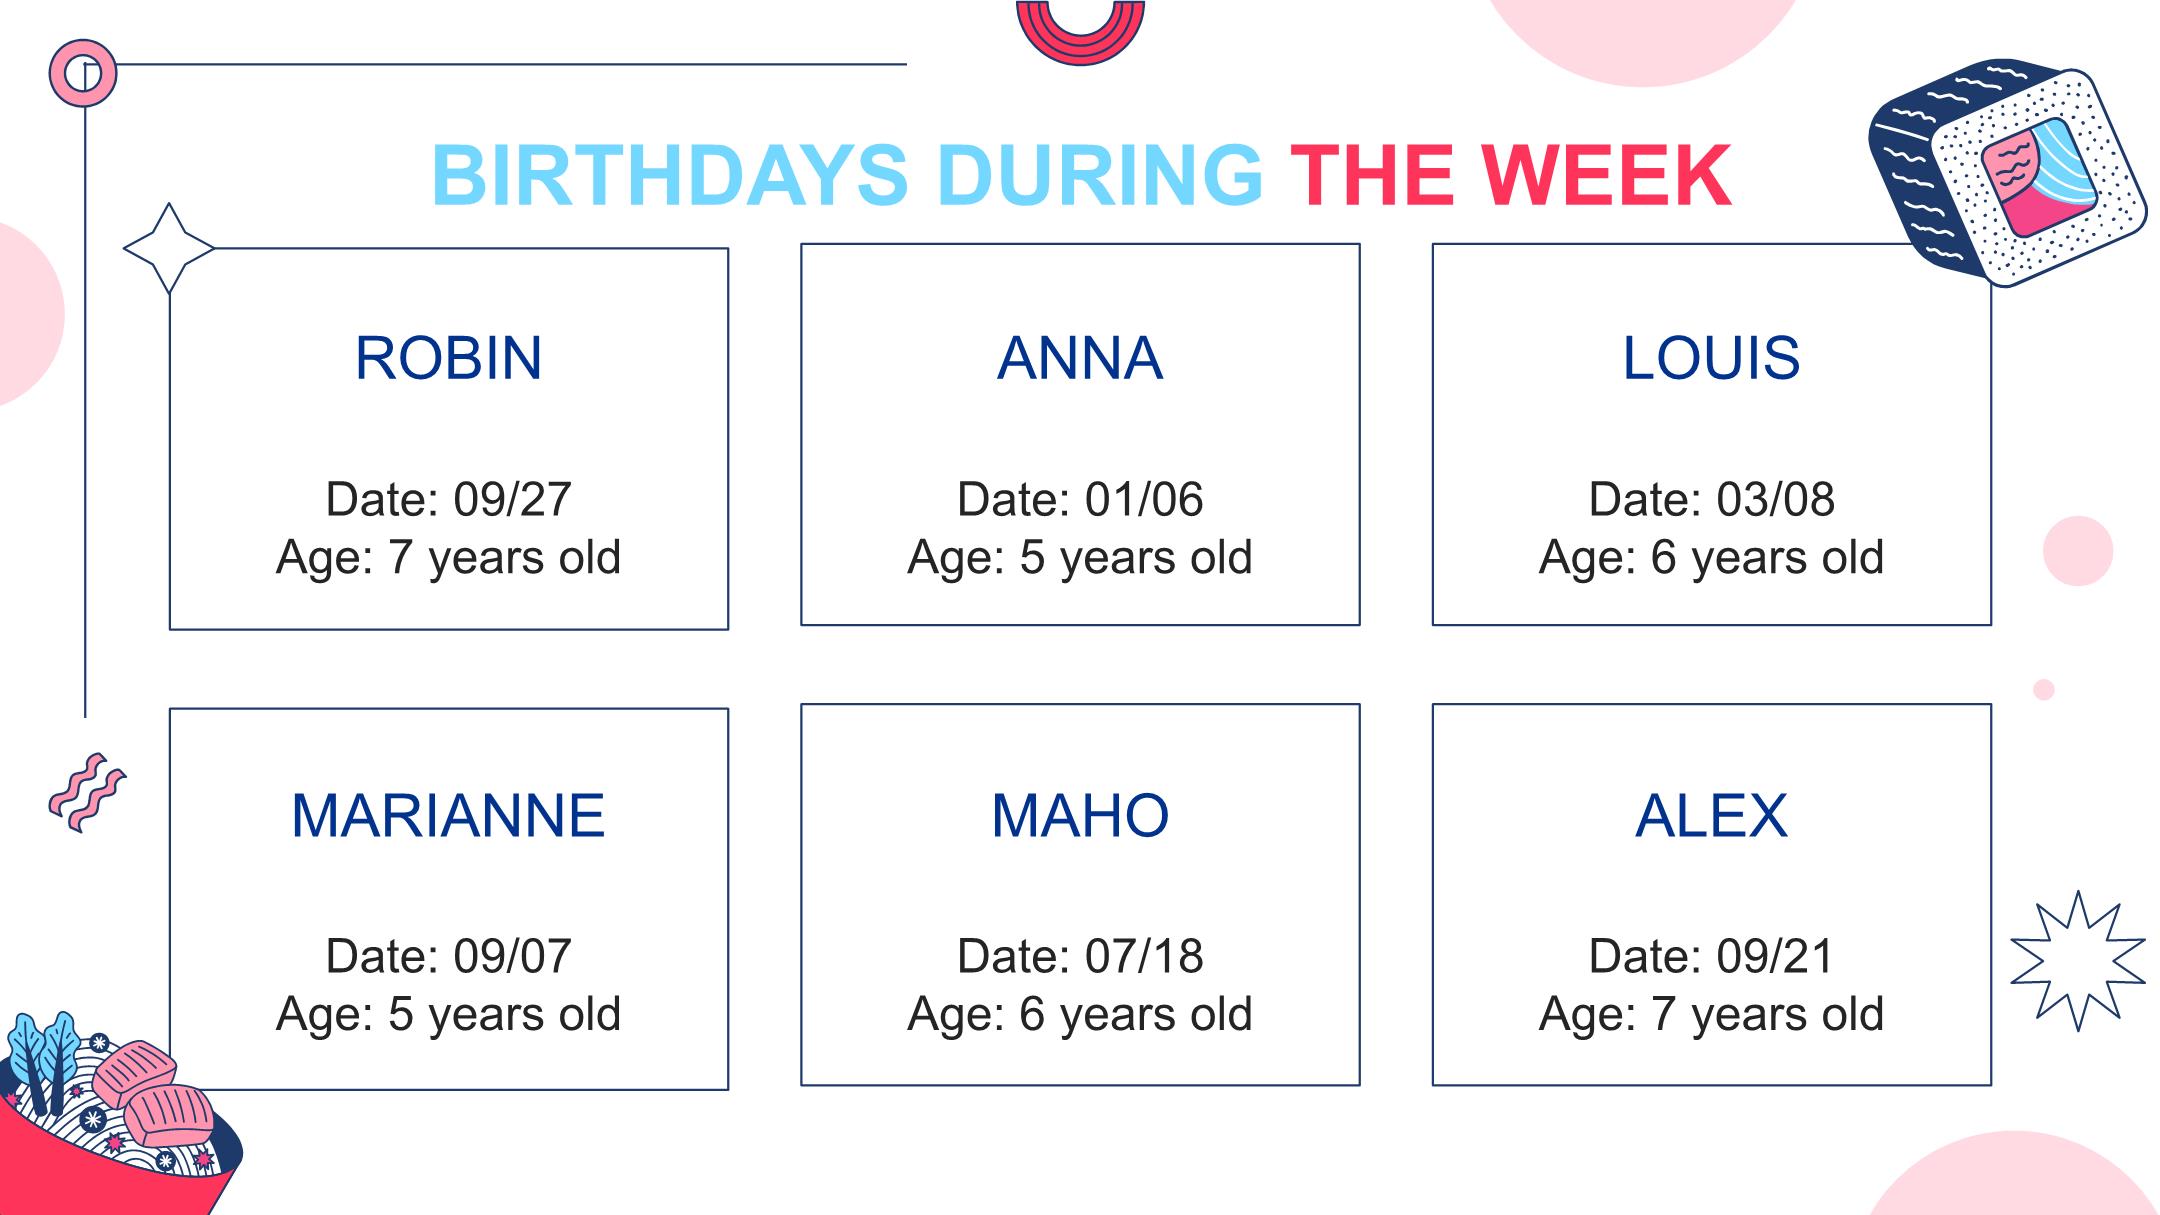
Task: Select the spiky starburst shape
Action: pyautogui.click(x=2078, y=961)
